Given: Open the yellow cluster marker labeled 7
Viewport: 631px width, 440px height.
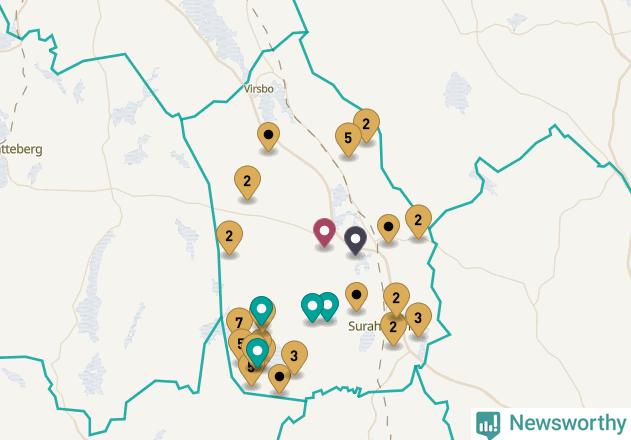Looking at the screenshot, I should click(x=239, y=322).
